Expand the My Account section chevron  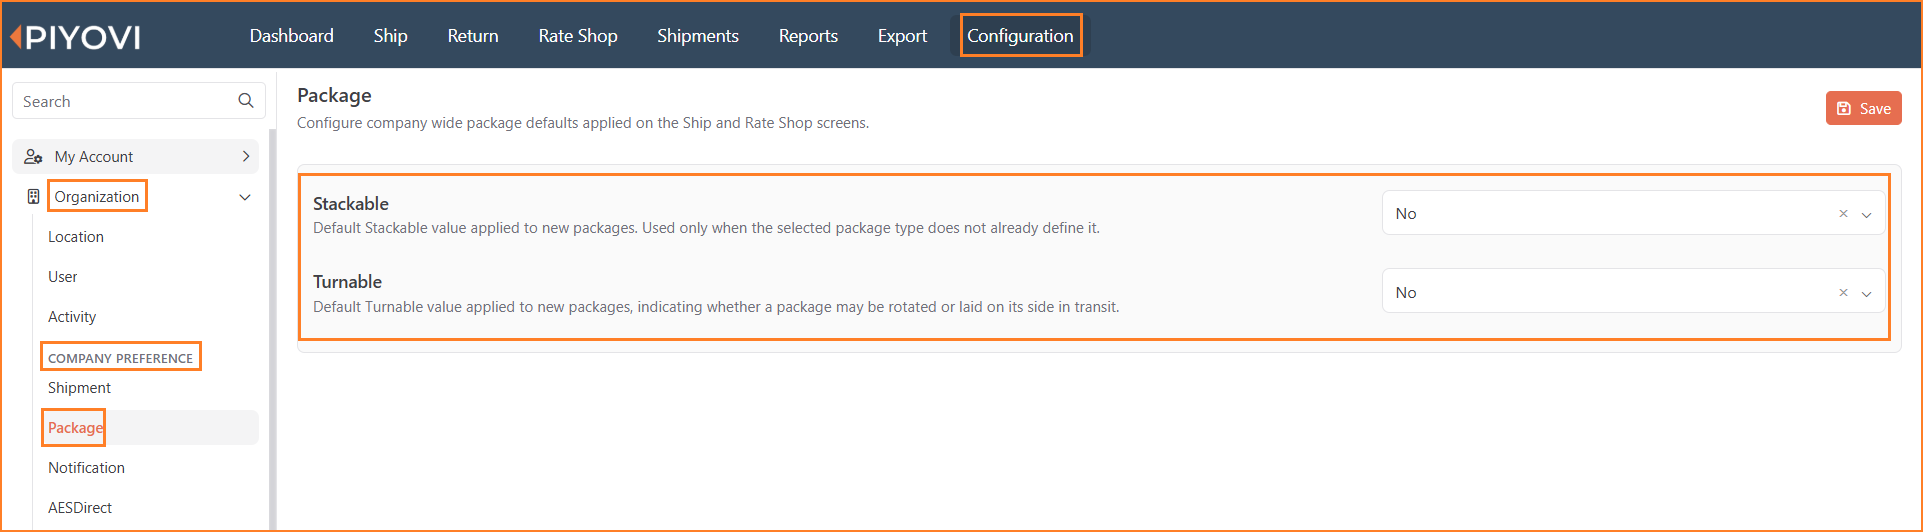[x=246, y=156]
